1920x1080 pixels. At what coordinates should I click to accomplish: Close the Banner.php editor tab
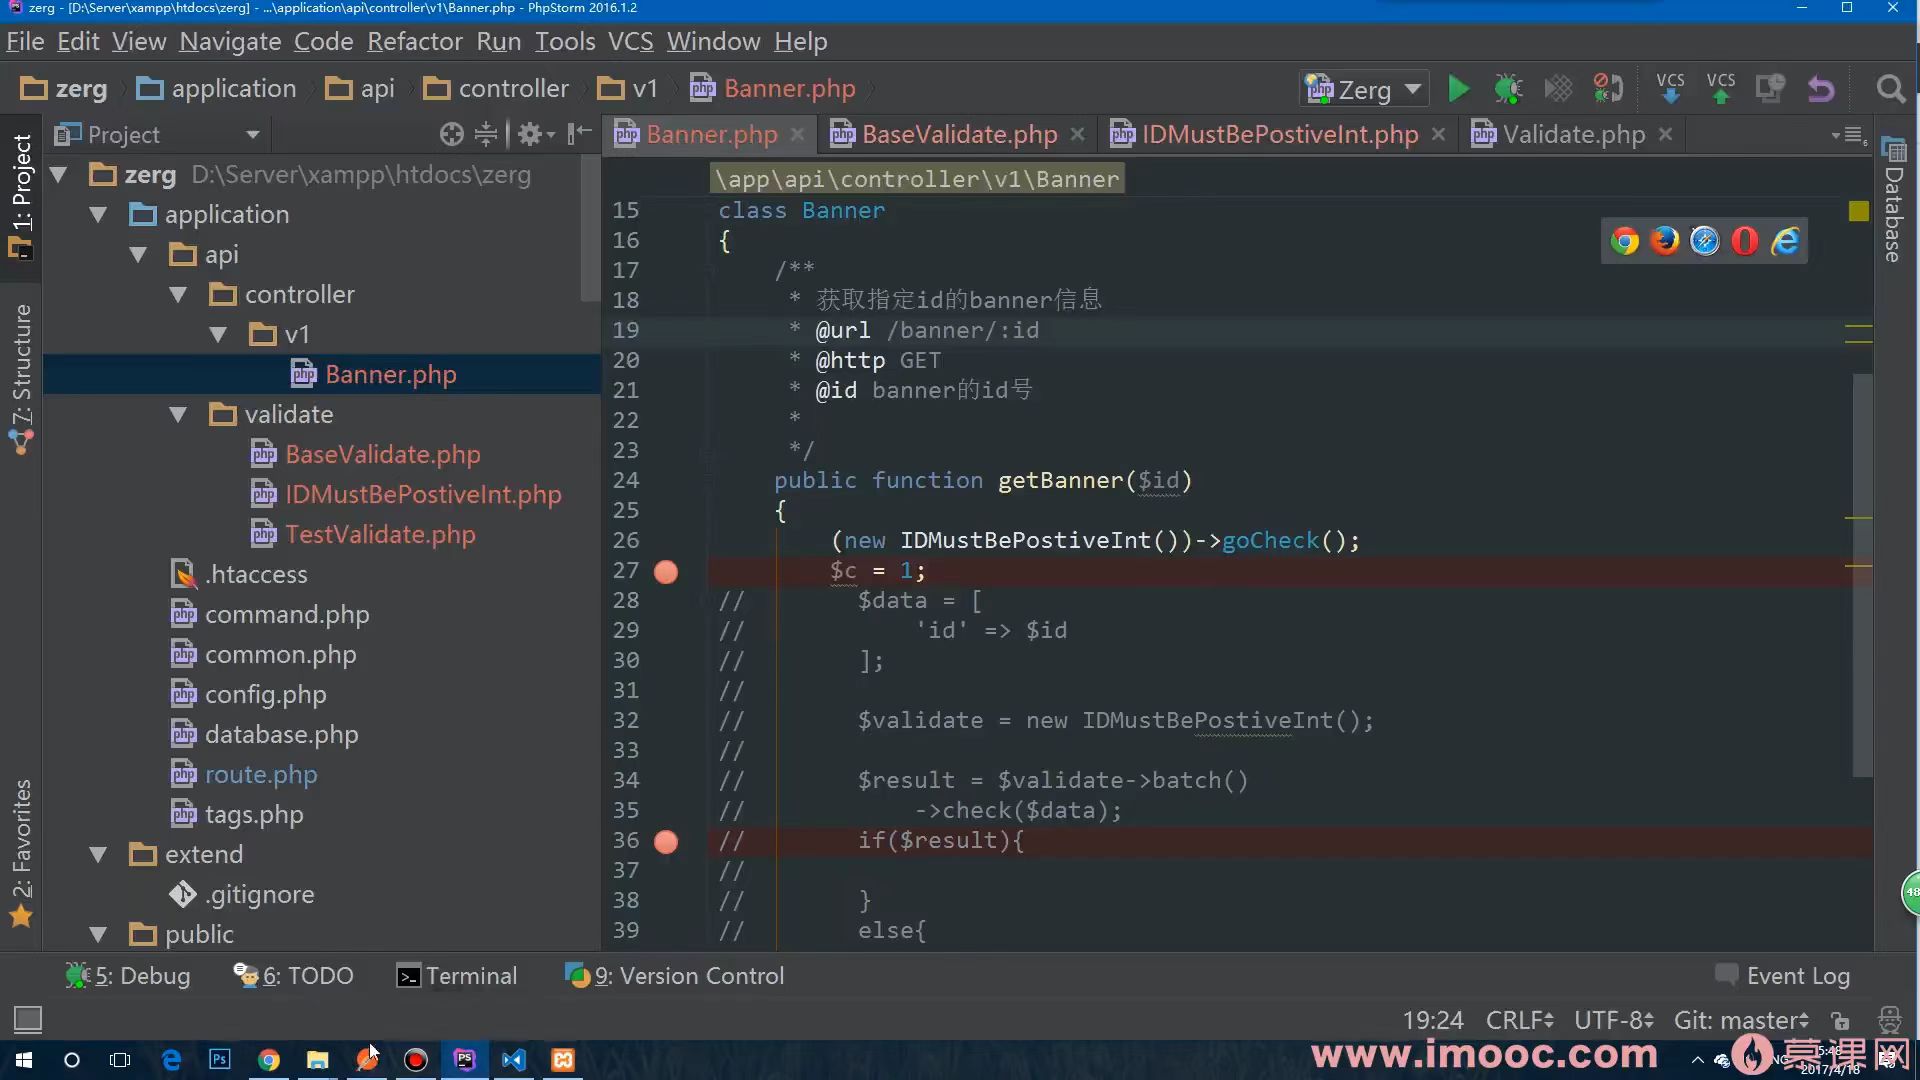[797, 134]
